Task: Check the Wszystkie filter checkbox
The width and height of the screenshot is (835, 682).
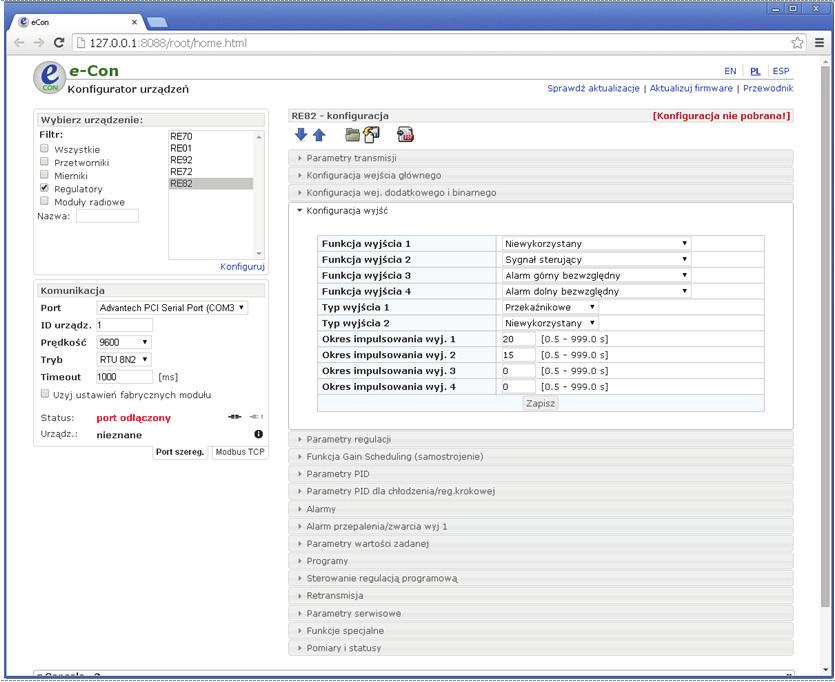Action: 44,149
